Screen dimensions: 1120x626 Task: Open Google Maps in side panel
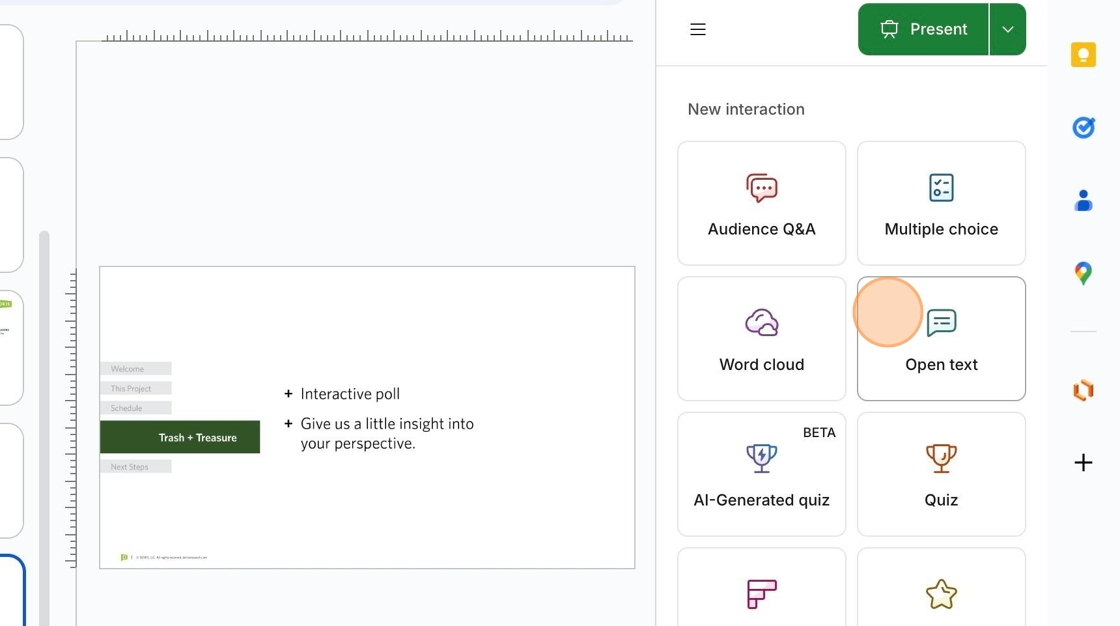pos(1083,273)
